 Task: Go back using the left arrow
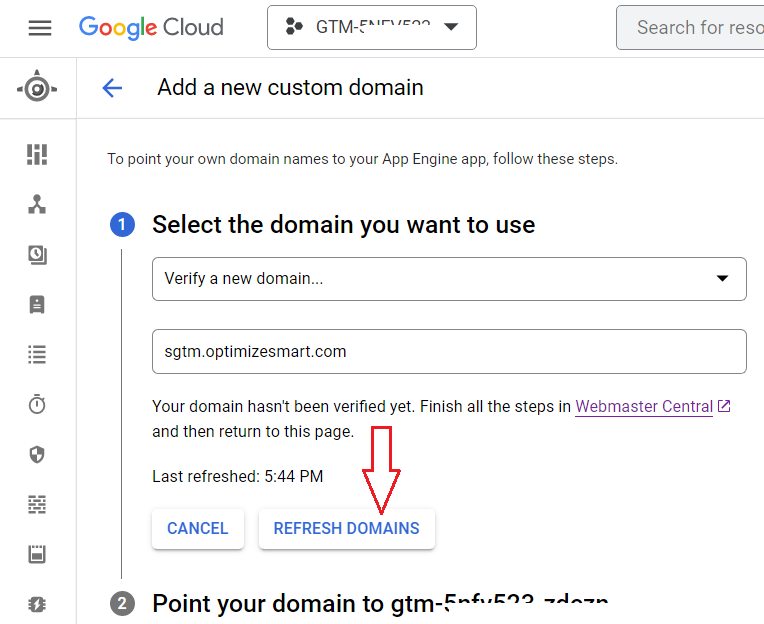112,88
